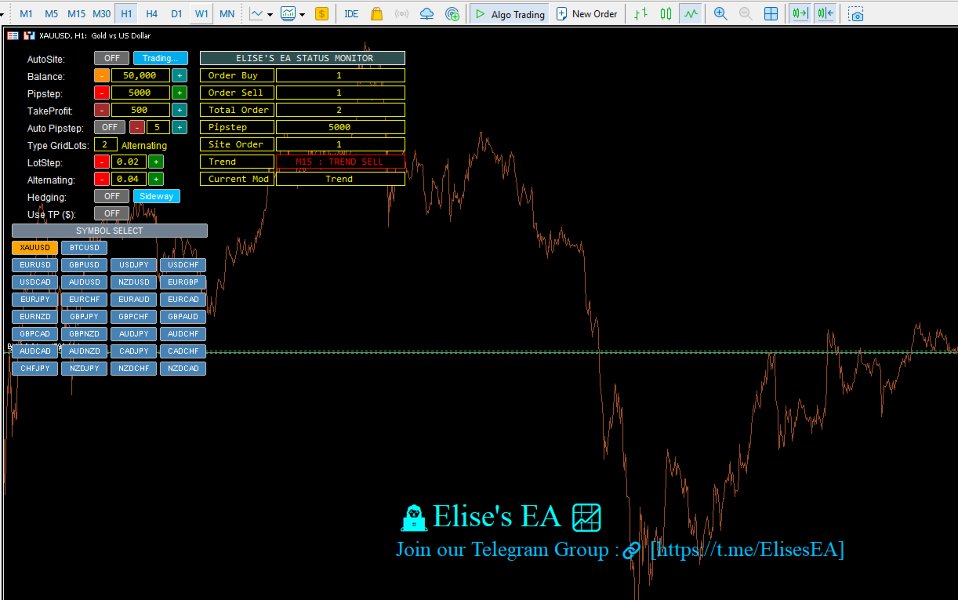This screenshot has height=600, width=958.
Task: Toggle the Algo Trading button
Action: coord(510,13)
